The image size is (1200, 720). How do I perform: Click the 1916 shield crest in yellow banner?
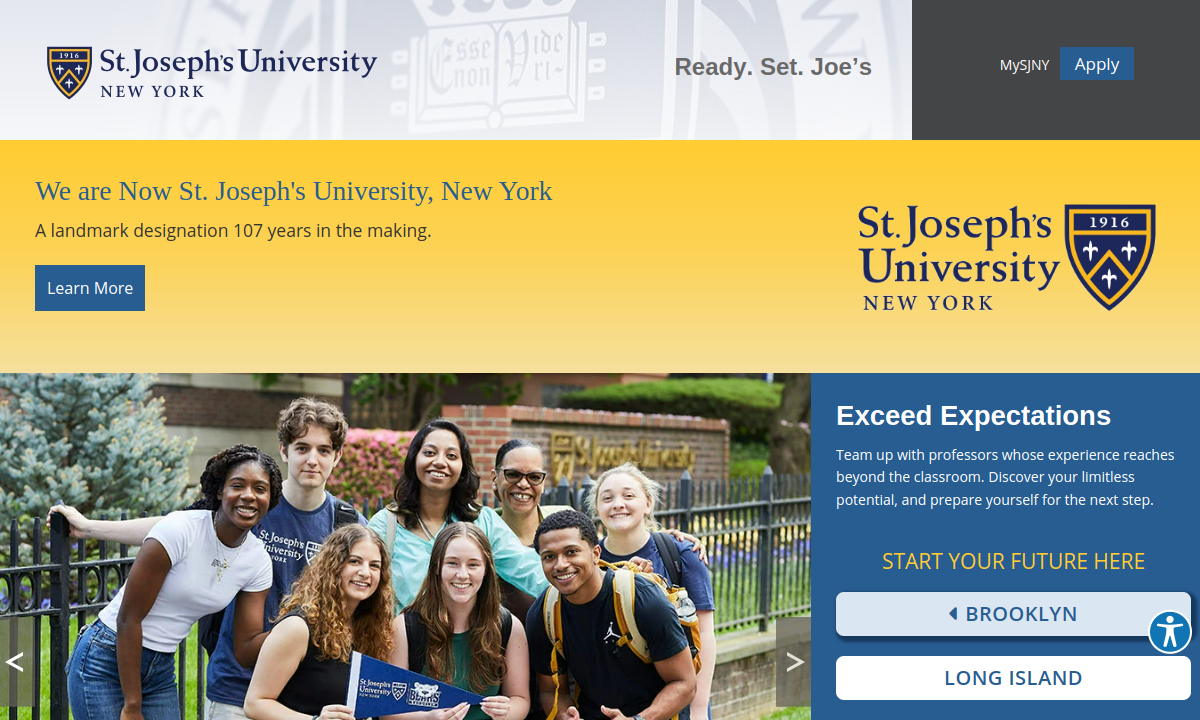pyautogui.click(x=1110, y=256)
